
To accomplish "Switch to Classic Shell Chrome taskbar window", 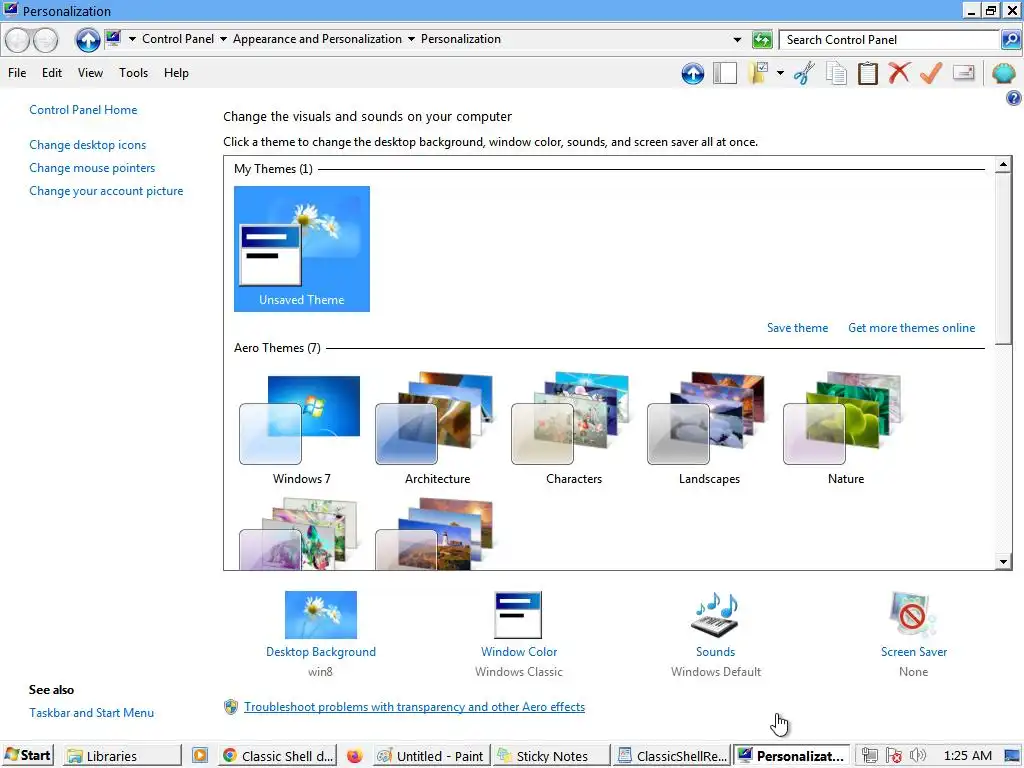I will click(278, 756).
